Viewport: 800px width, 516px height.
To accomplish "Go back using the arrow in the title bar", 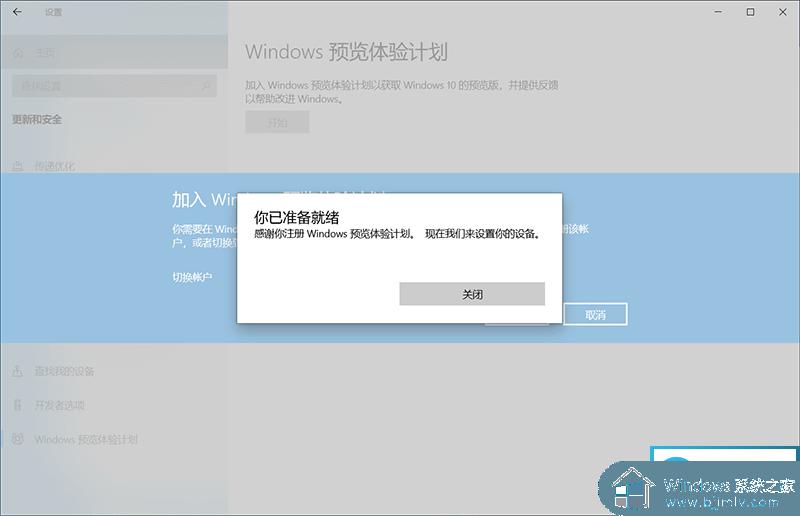I will 17,12.
